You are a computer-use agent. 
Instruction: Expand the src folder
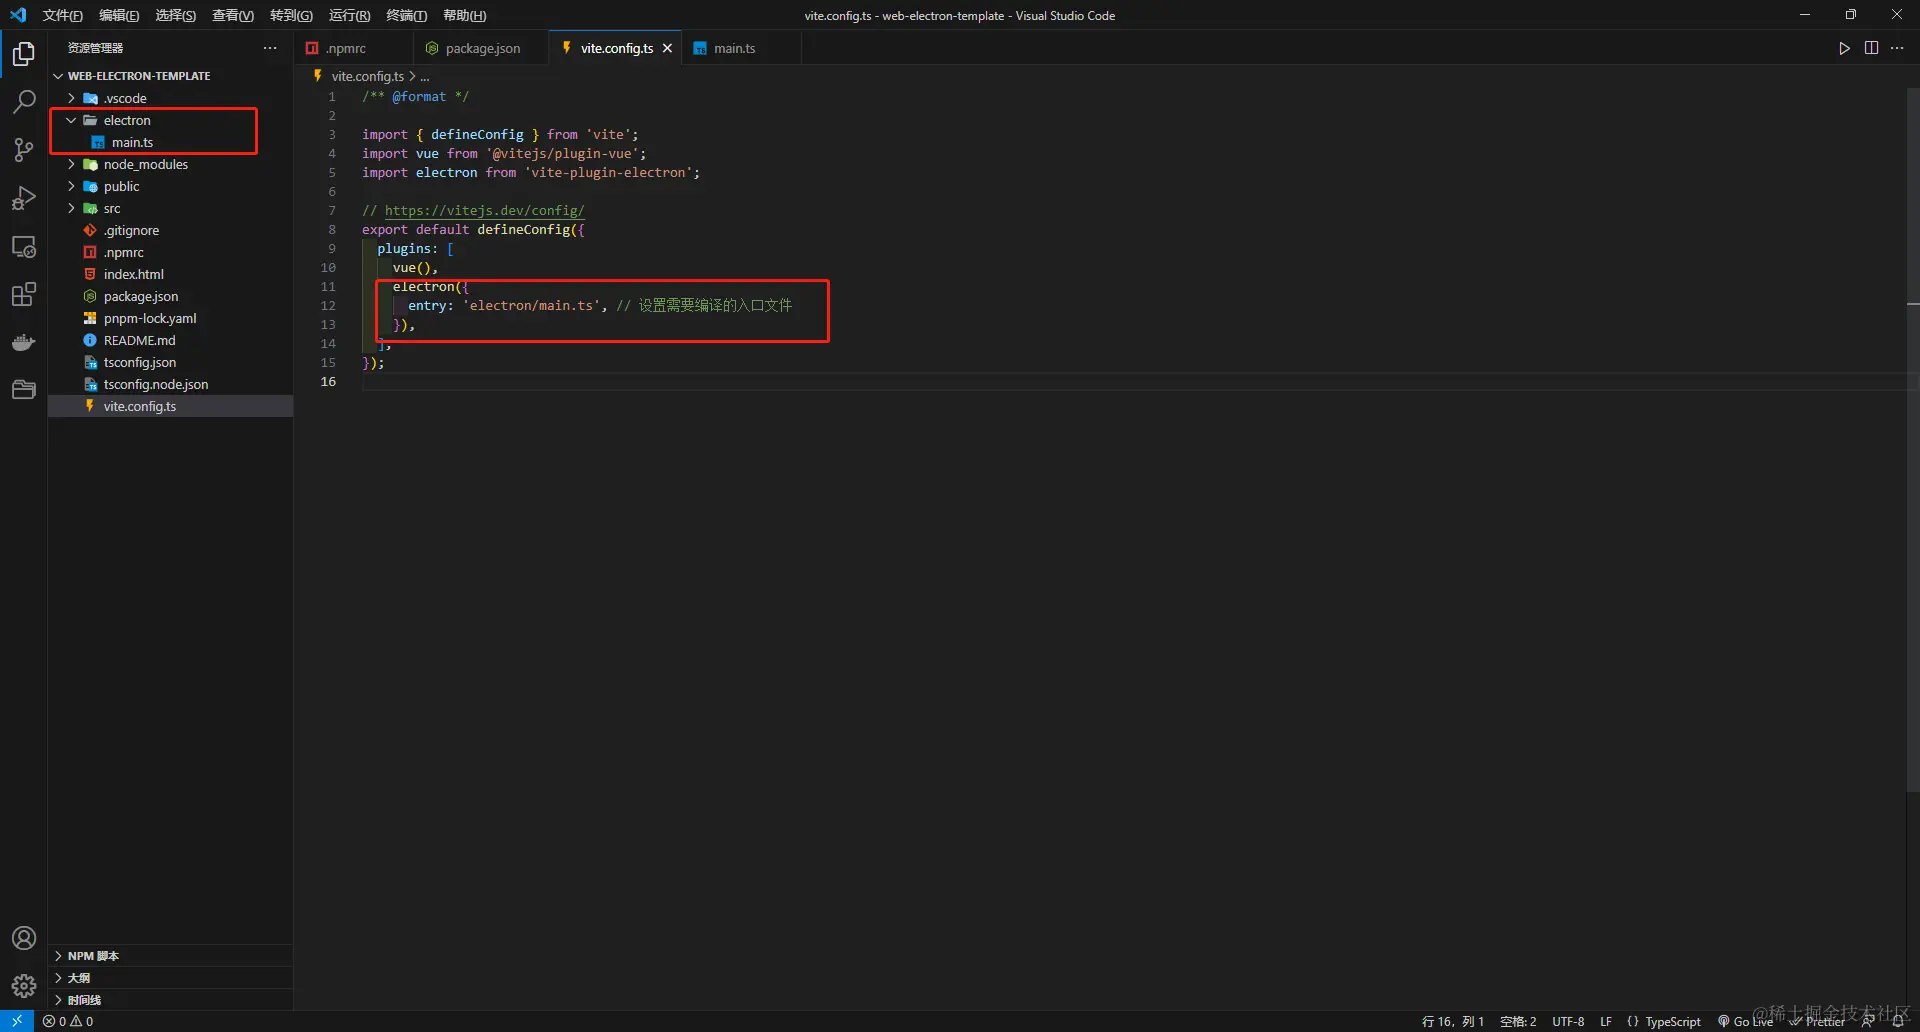tap(71, 208)
